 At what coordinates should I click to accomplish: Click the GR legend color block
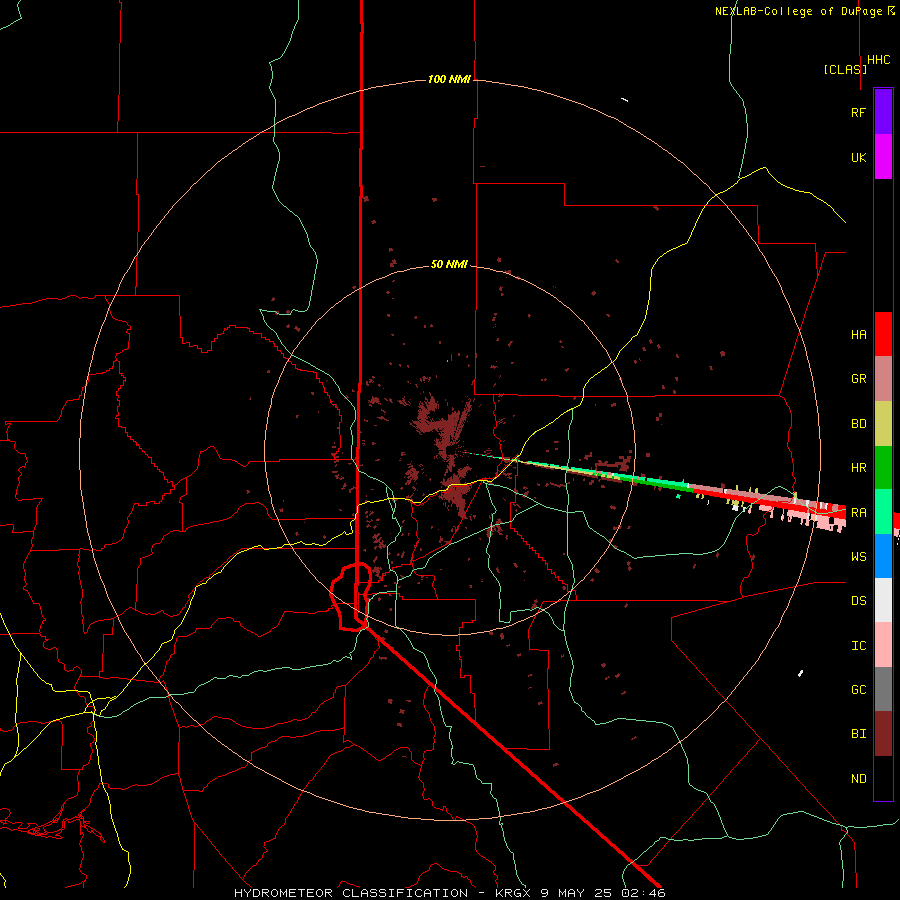(x=883, y=379)
